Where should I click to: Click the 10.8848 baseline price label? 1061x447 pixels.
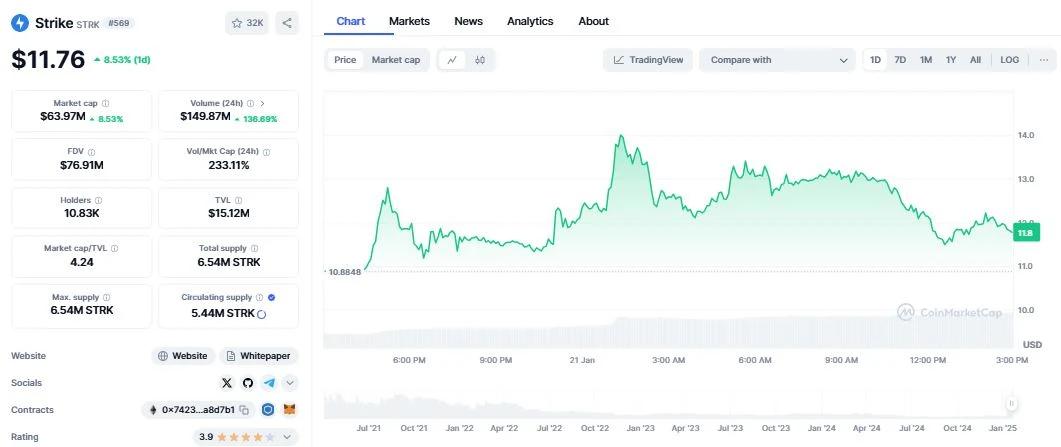click(345, 271)
